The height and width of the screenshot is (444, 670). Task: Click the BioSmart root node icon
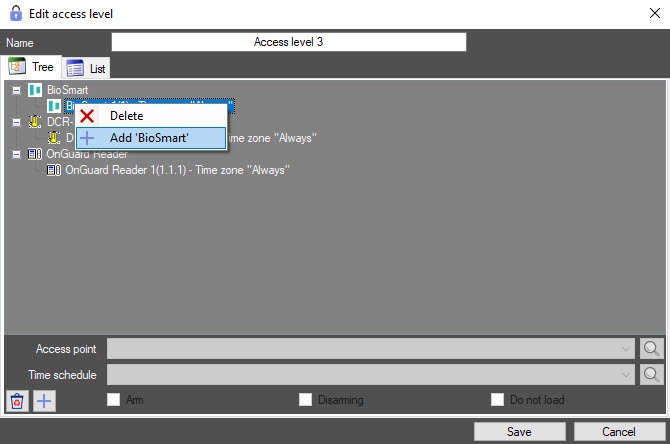pyautogui.click(x=35, y=90)
